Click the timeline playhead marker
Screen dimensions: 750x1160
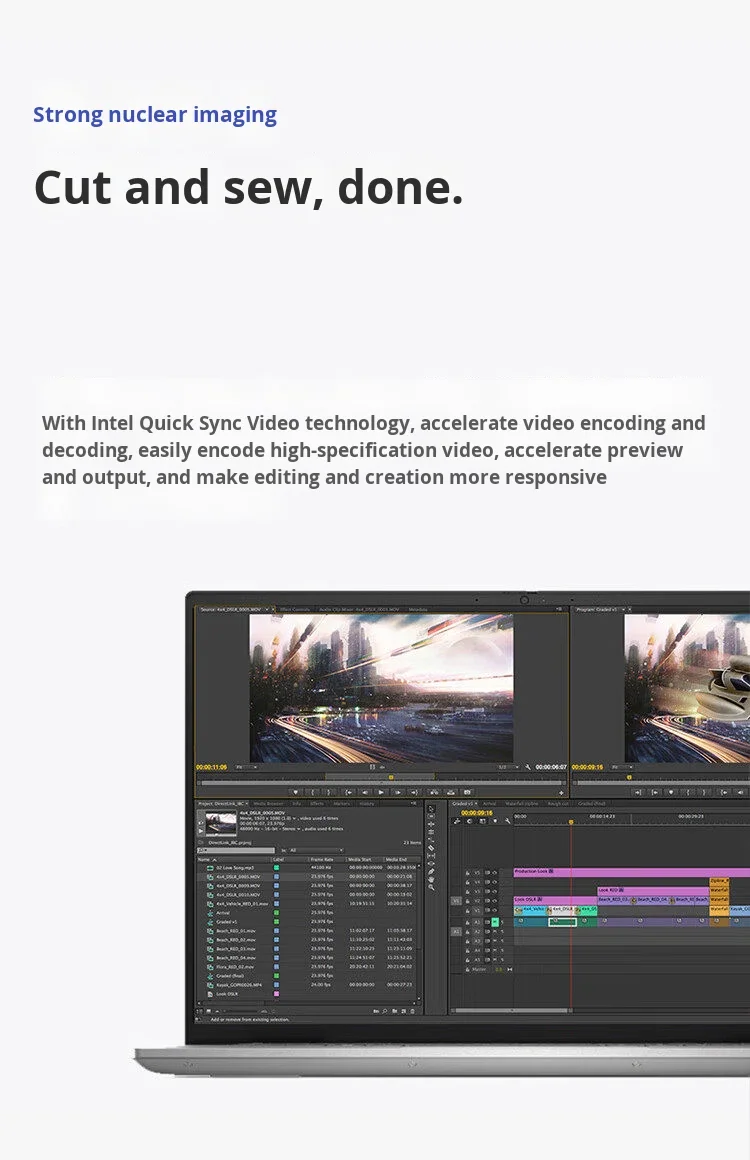571,822
